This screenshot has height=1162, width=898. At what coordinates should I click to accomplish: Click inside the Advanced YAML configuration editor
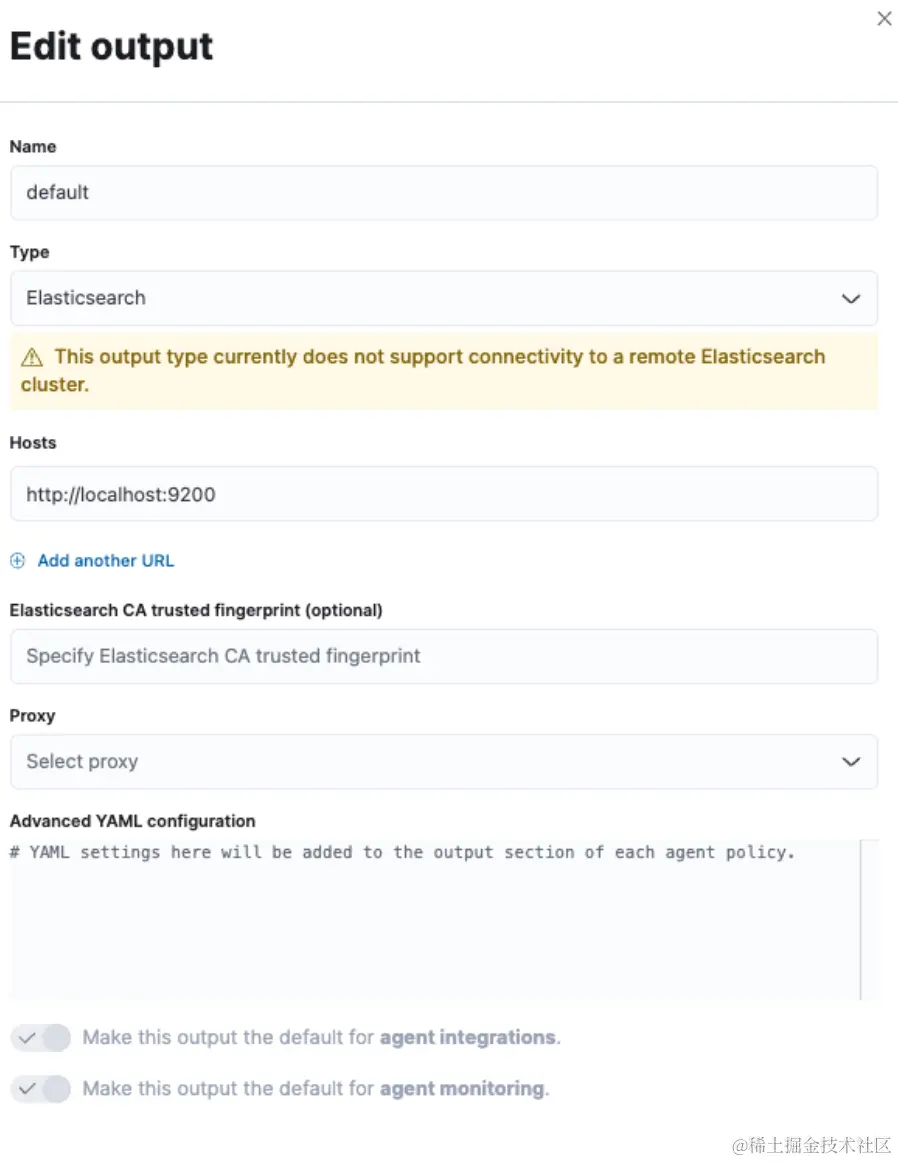coord(430,930)
